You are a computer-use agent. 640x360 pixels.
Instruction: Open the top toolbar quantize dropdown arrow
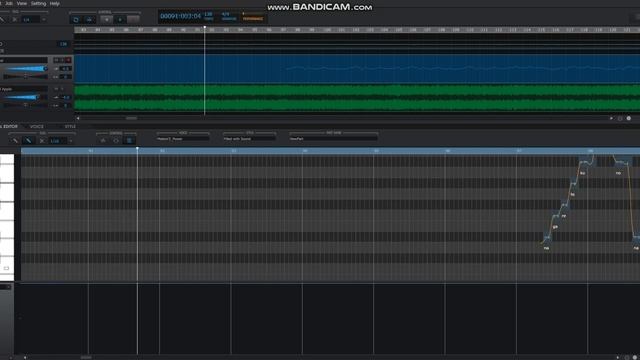[x=44, y=20]
